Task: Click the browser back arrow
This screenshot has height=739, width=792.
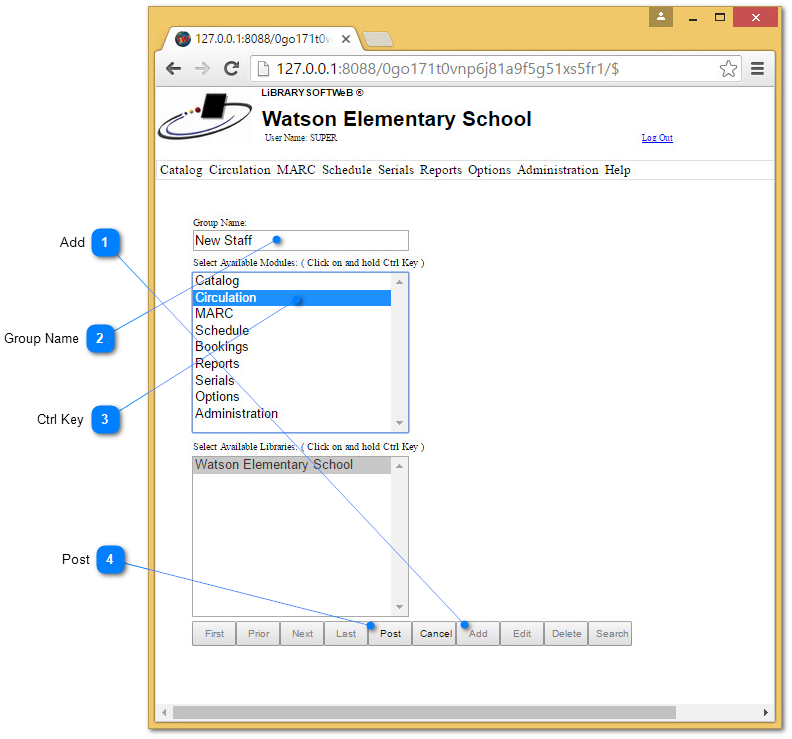Action: tap(173, 69)
